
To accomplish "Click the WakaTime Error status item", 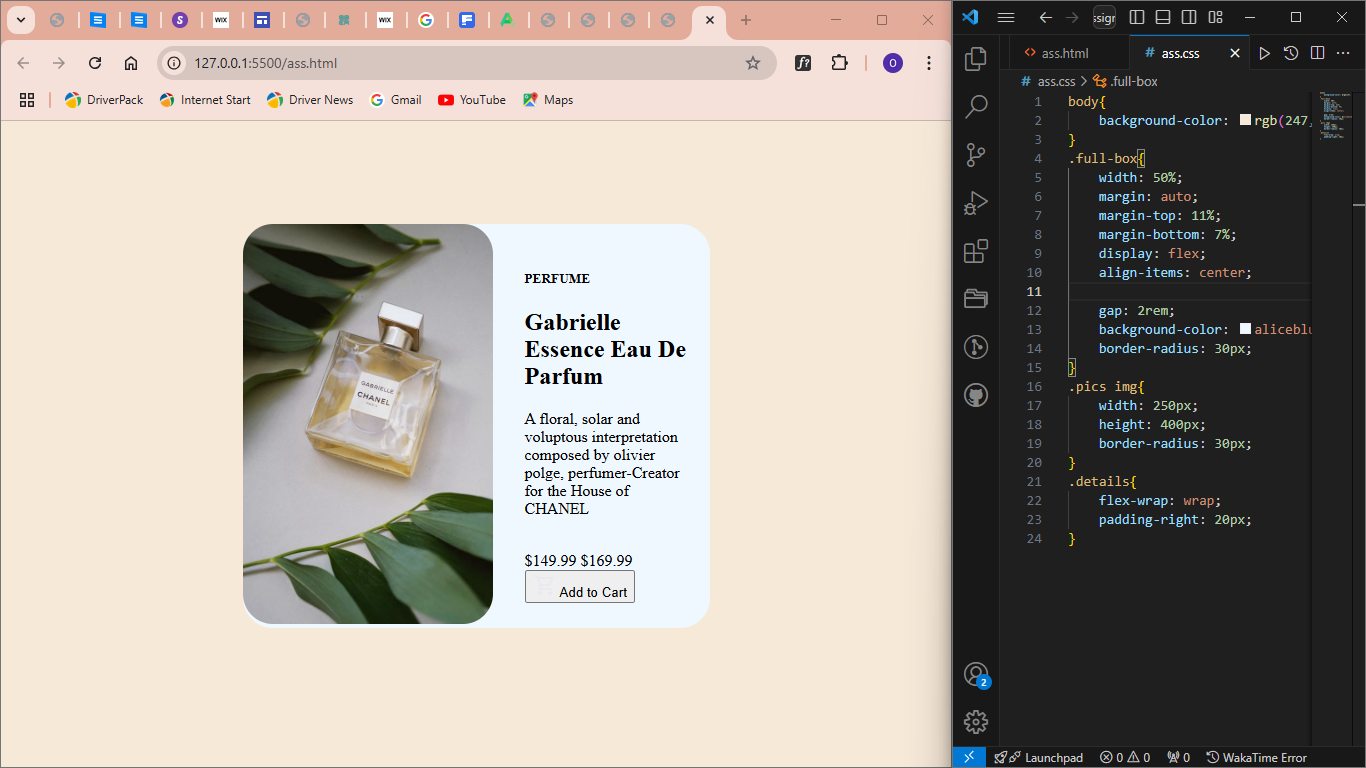I will click(x=1256, y=757).
